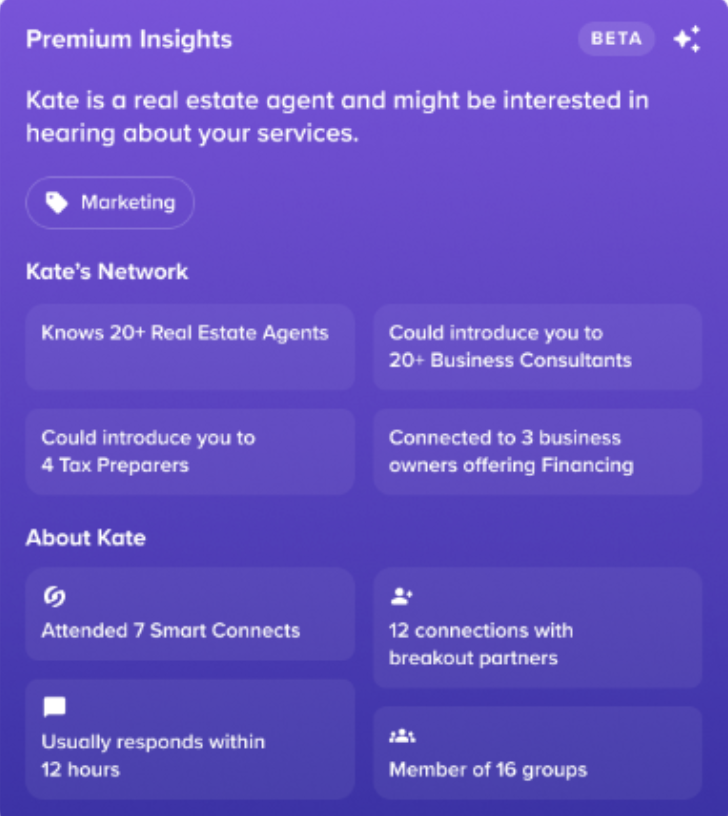Viewport: 728px width, 816px height.
Task: Click the breakout partners person icon
Action: click(401, 597)
